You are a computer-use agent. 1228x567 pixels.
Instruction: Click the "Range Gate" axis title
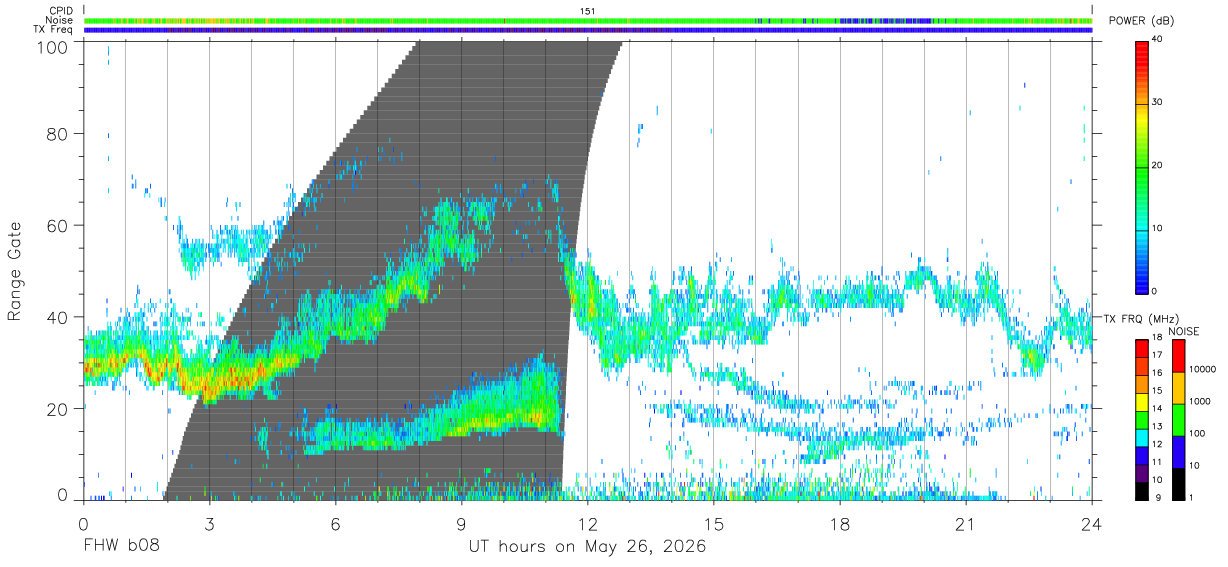15,271
